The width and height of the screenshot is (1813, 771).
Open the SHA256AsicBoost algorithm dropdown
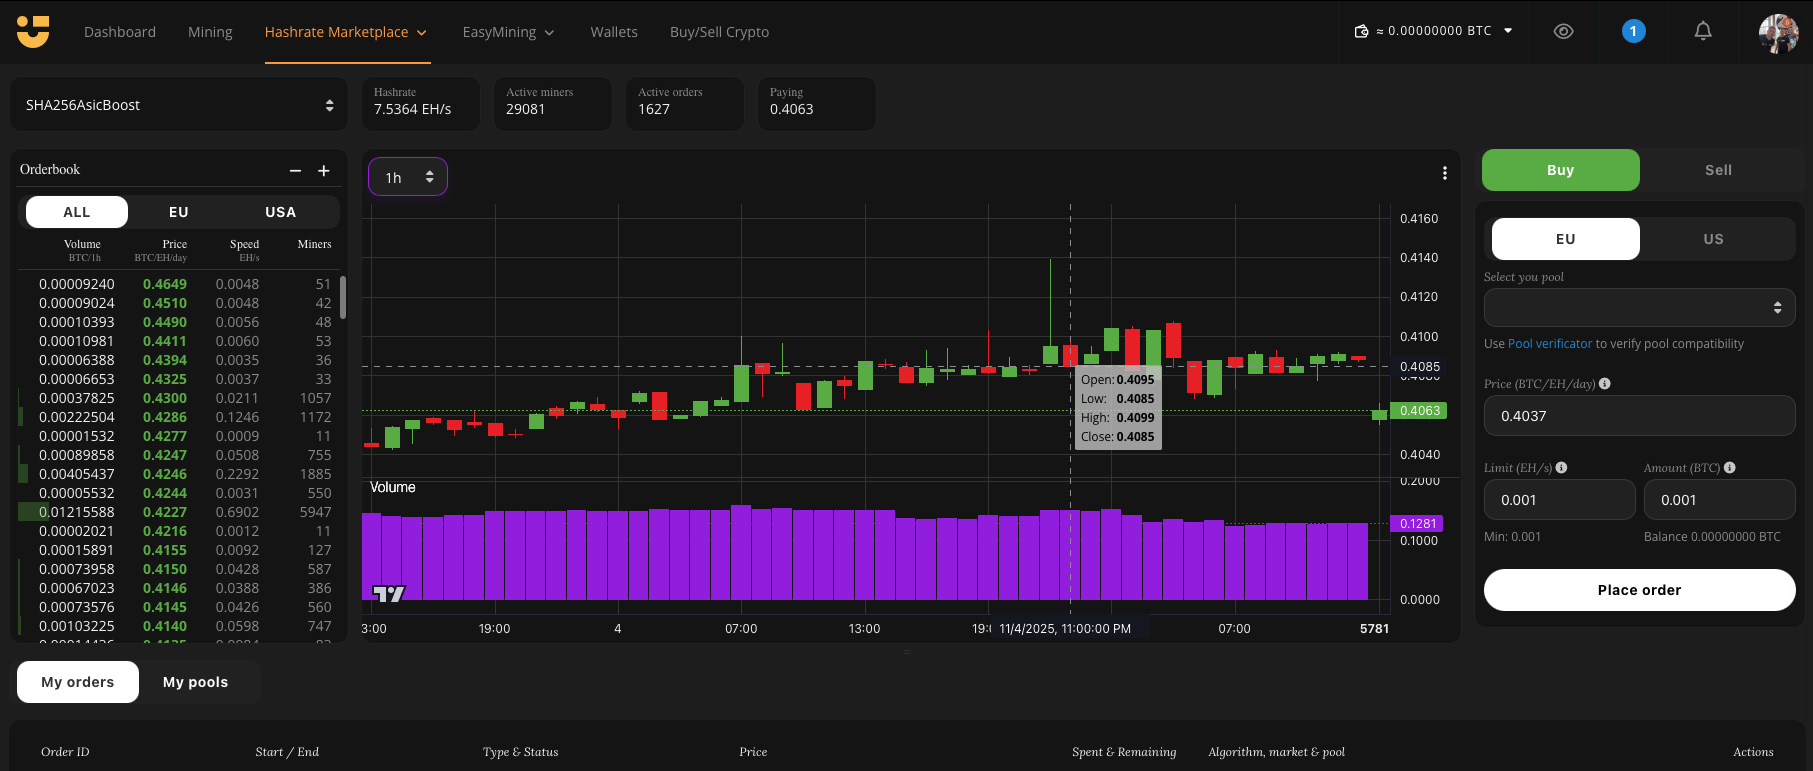pyautogui.click(x=179, y=105)
